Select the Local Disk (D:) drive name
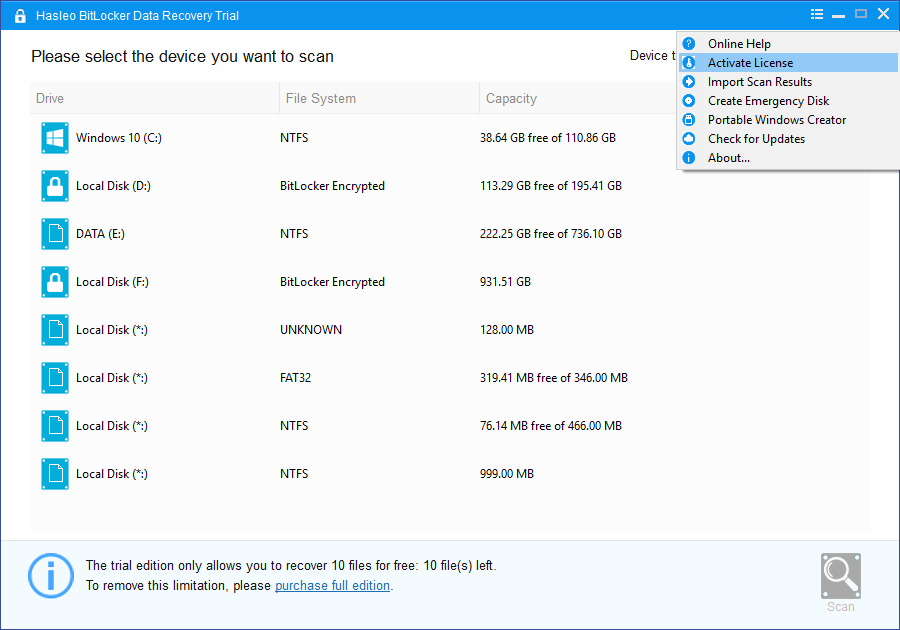The width and height of the screenshot is (900, 630). [x=113, y=186]
